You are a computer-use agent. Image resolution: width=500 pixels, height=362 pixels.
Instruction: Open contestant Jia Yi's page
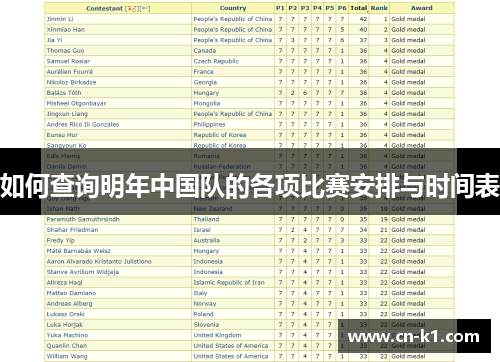tap(54, 40)
